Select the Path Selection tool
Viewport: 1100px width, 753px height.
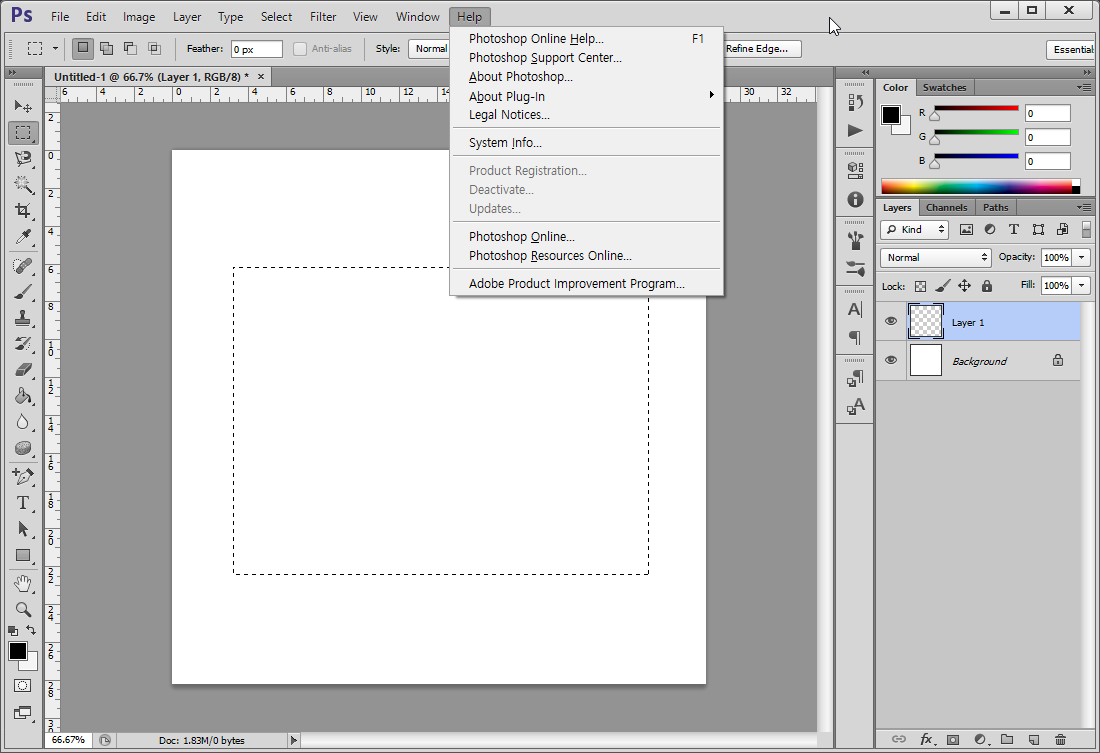23,529
